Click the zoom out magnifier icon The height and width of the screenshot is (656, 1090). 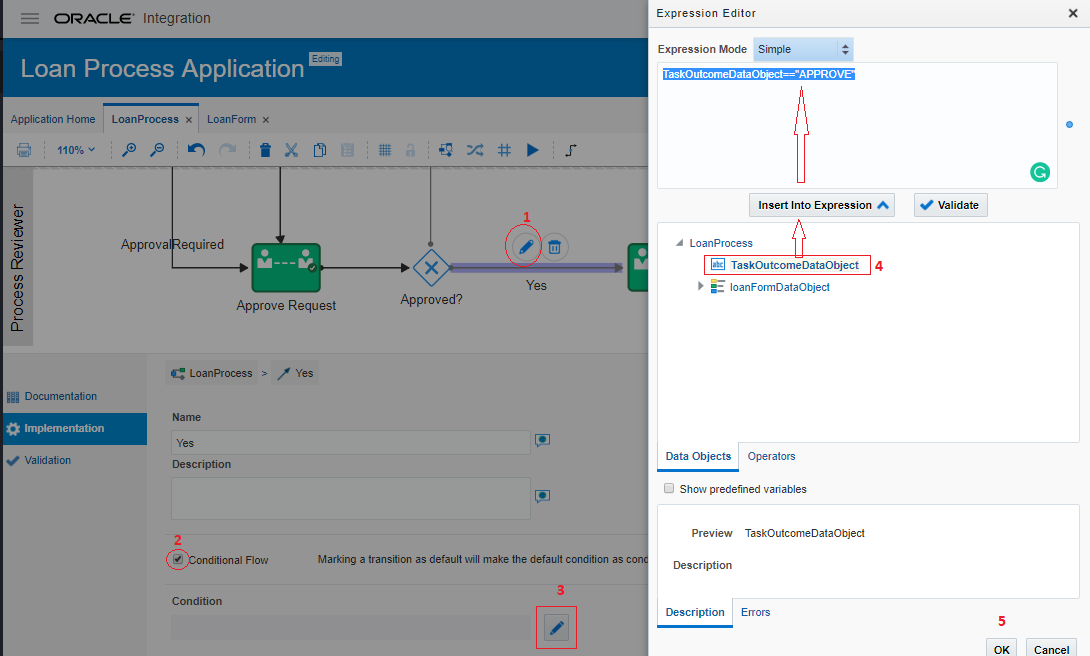[158, 150]
